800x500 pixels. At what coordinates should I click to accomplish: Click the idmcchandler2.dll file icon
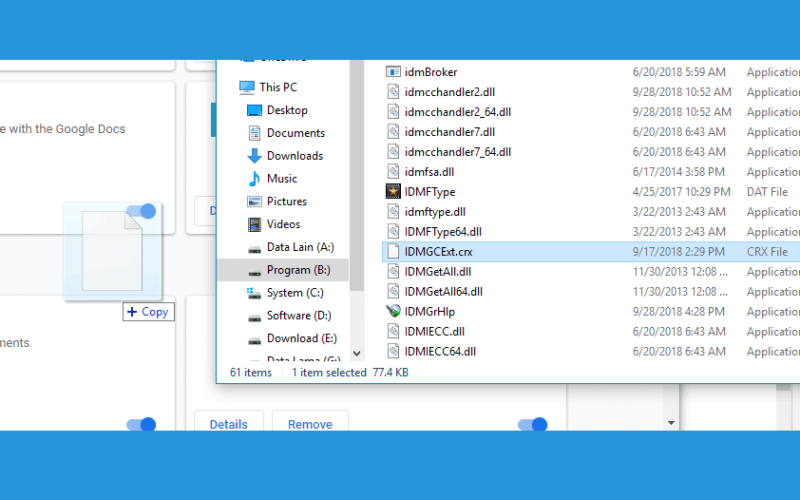tap(393, 92)
